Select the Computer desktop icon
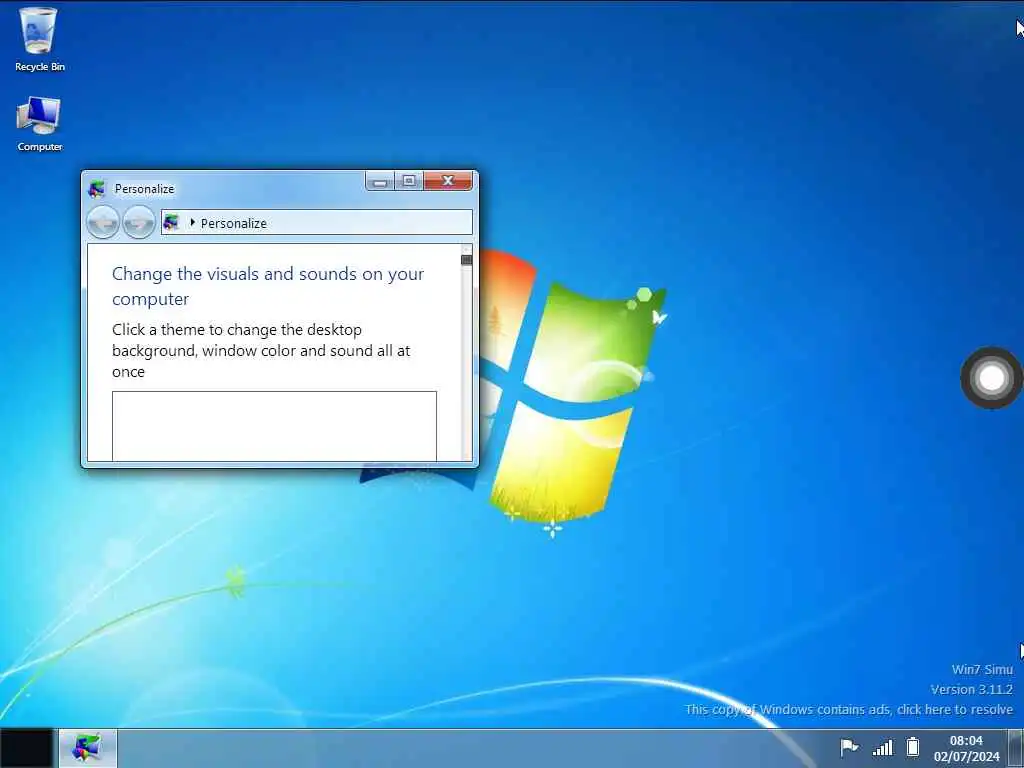Screen dimensions: 1024x768 tap(39, 124)
